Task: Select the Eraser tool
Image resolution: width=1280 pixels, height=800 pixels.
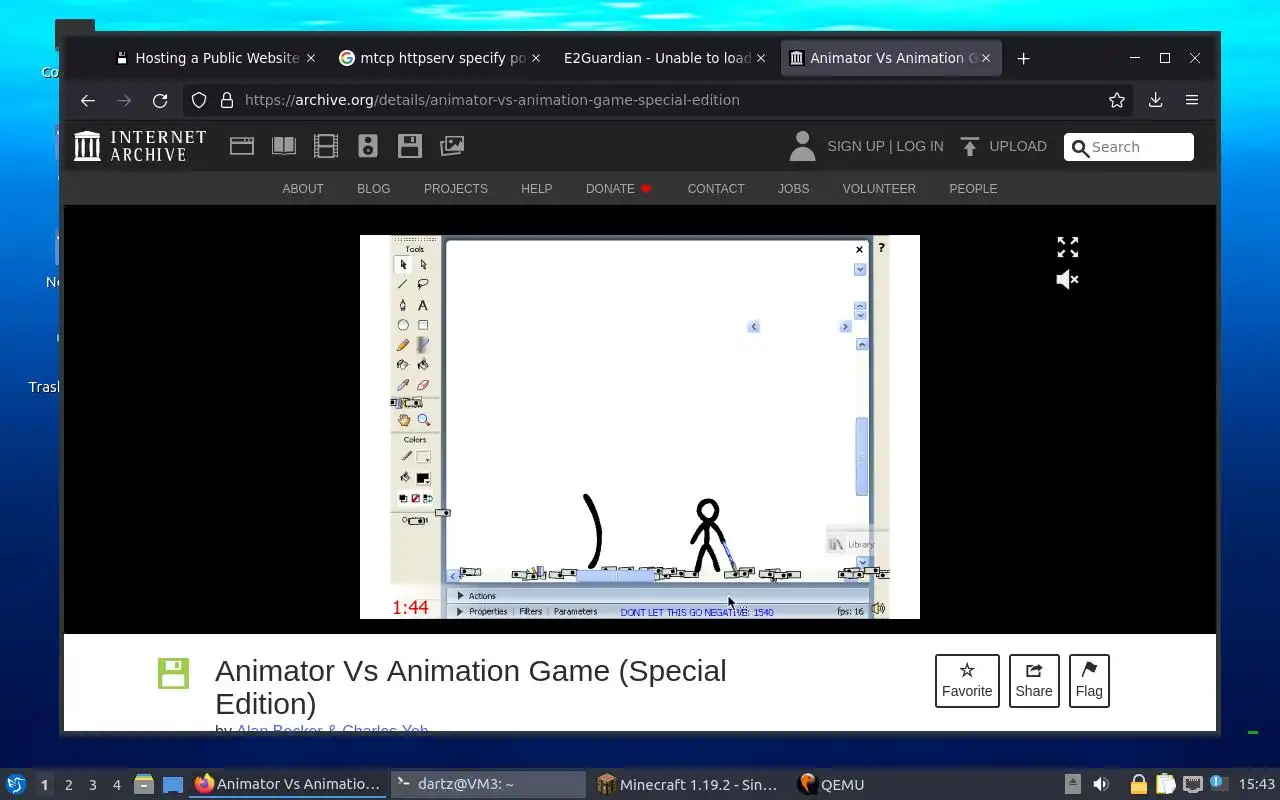Action: point(423,385)
